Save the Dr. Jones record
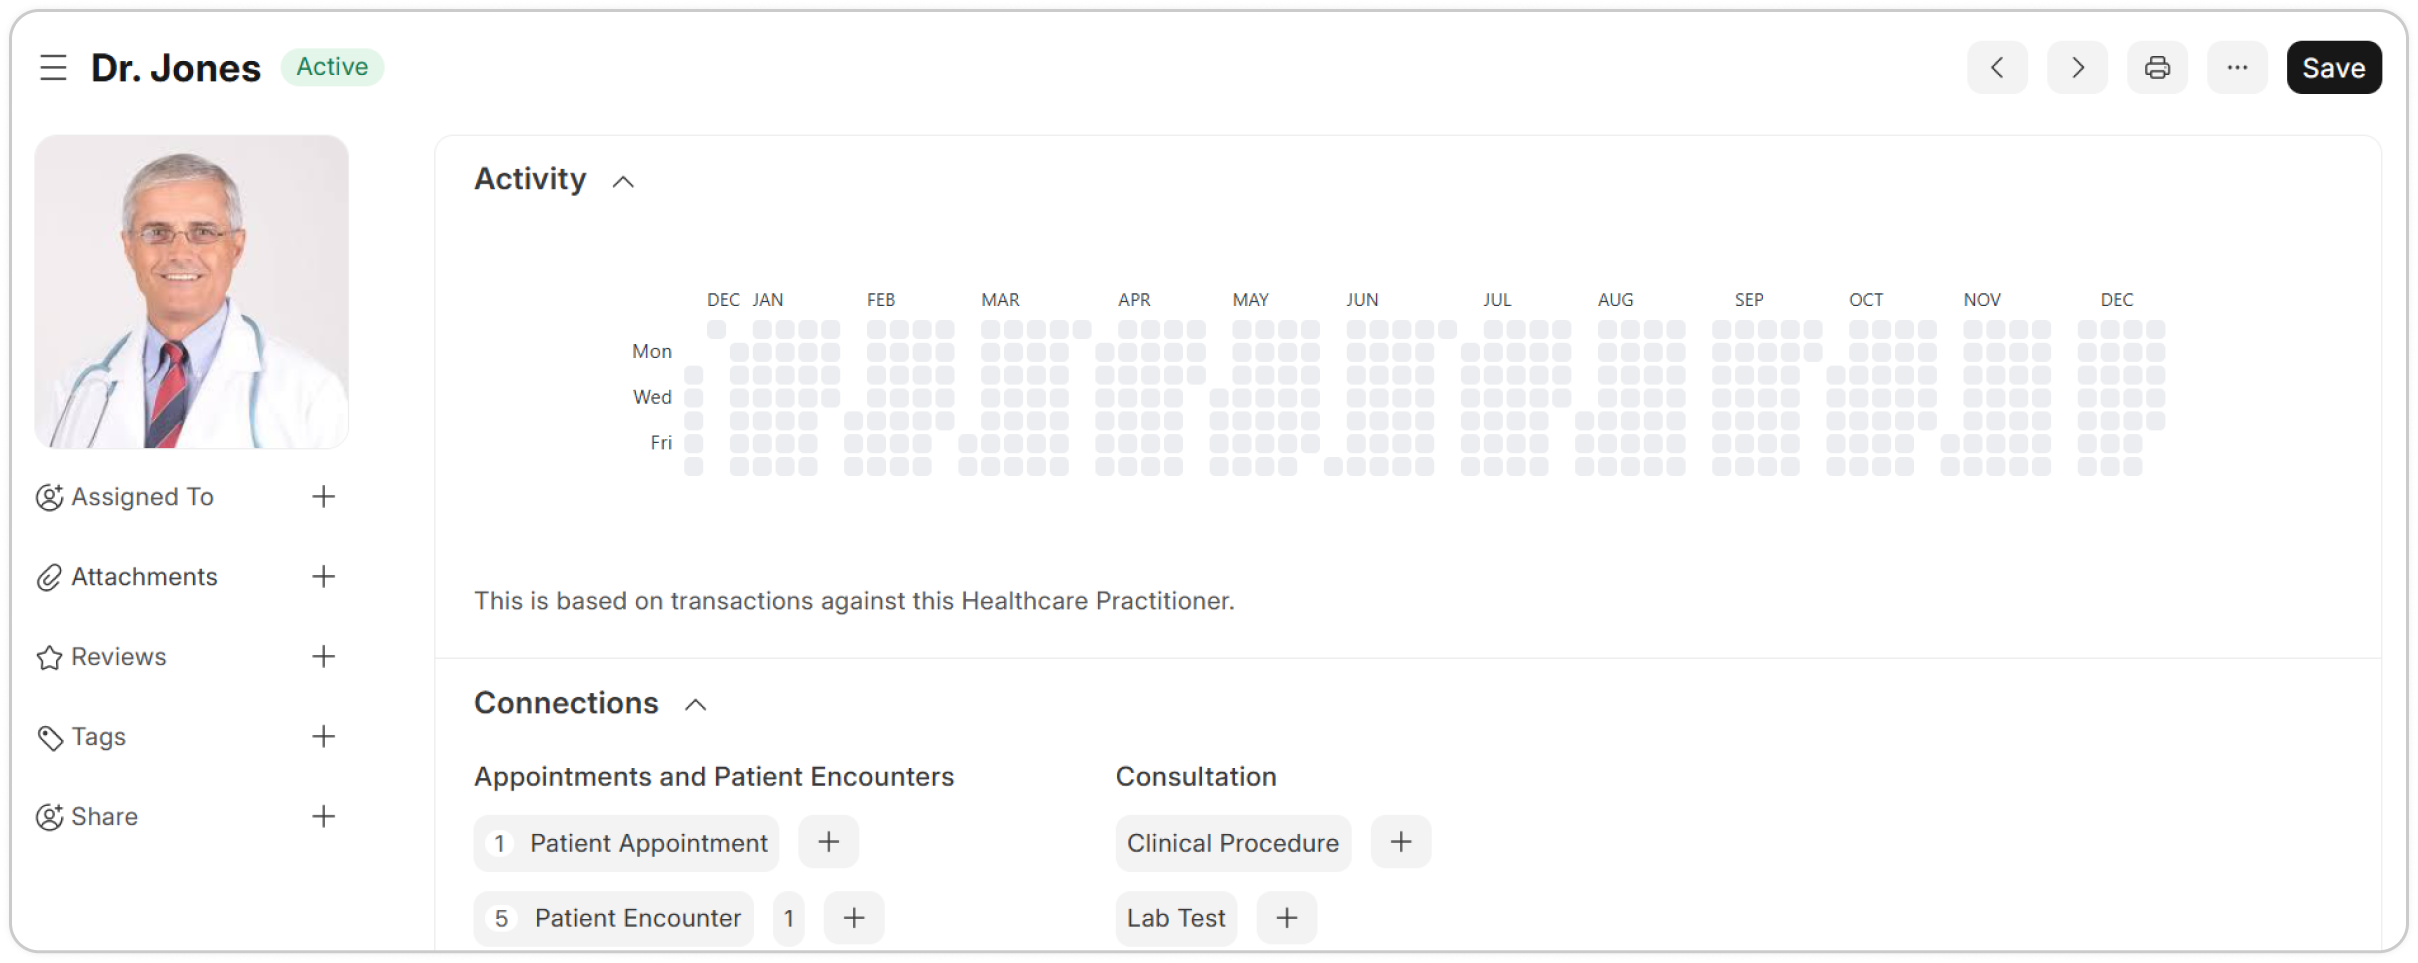This screenshot has width=2418, height=963. click(x=2334, y=67)
